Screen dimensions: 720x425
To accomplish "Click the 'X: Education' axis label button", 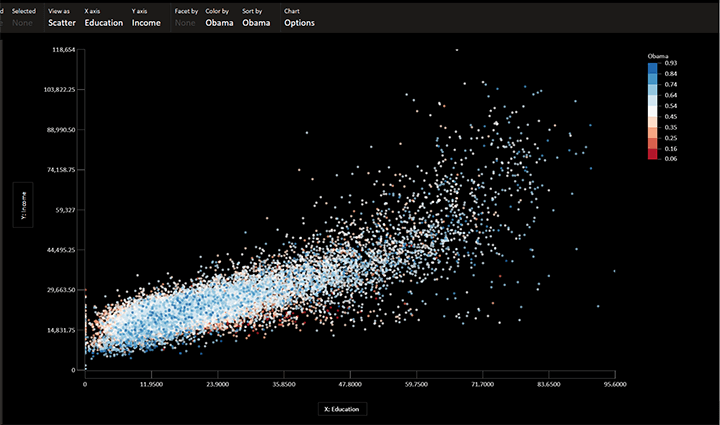I will (x=338, y=408).
